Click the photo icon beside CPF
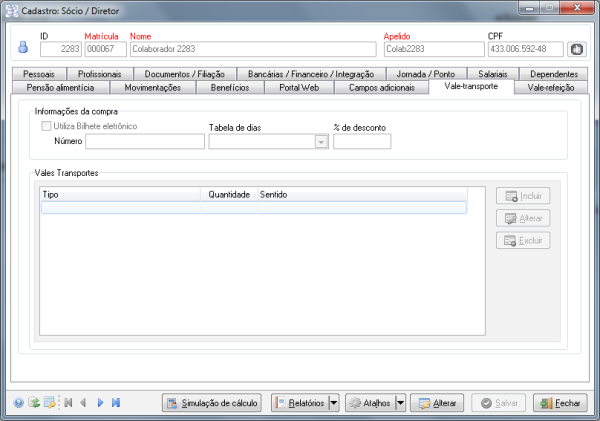Screen dimensions: 600x421 click(576, 48)
